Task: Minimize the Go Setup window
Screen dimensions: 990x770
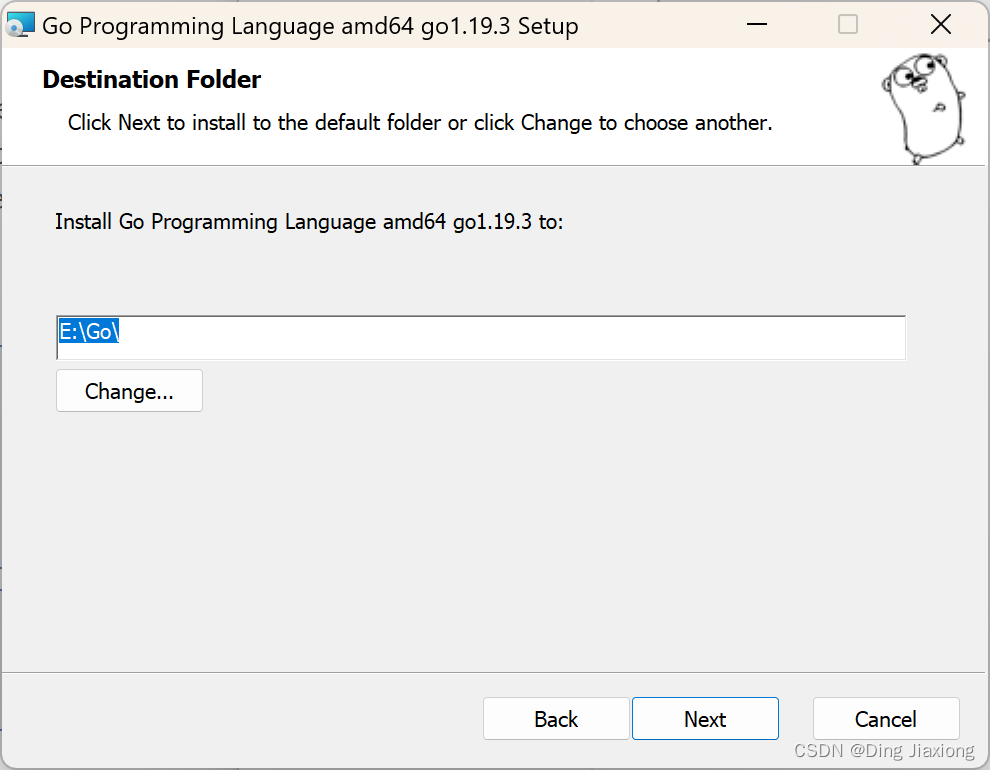Action: tap(756, 25)
